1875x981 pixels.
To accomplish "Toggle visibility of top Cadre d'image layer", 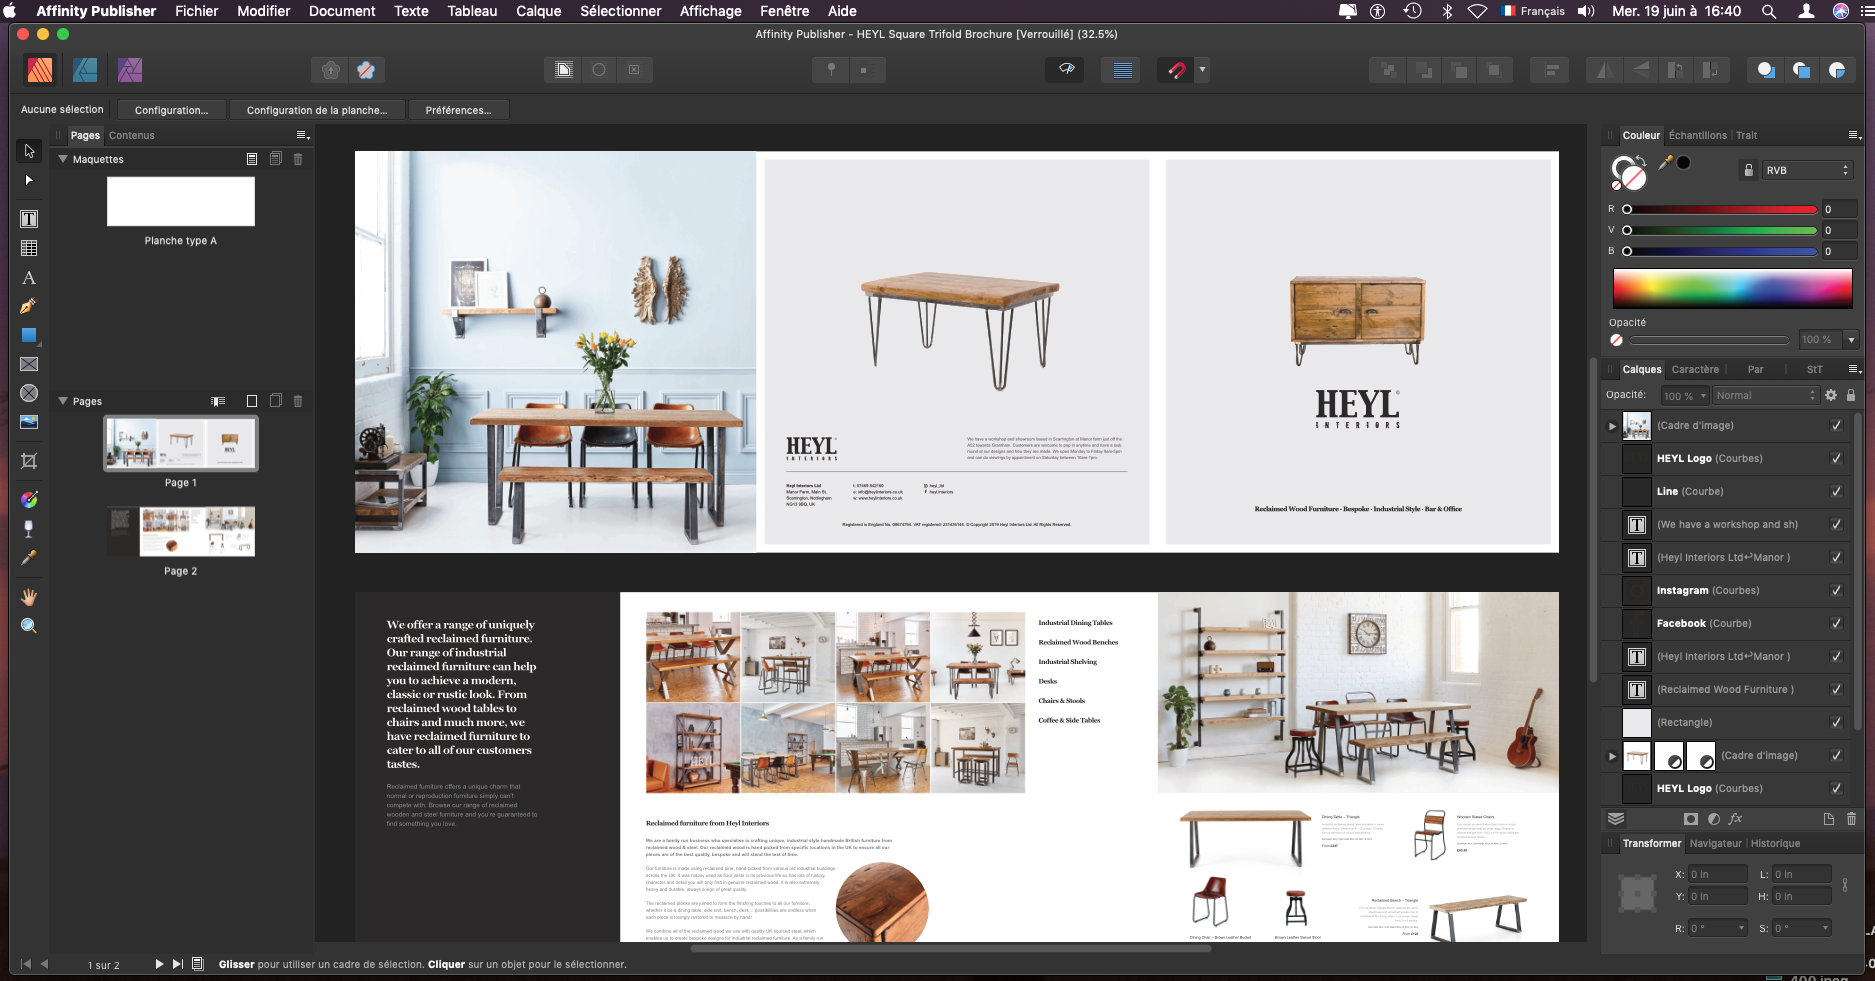I will coord(1836,425).
